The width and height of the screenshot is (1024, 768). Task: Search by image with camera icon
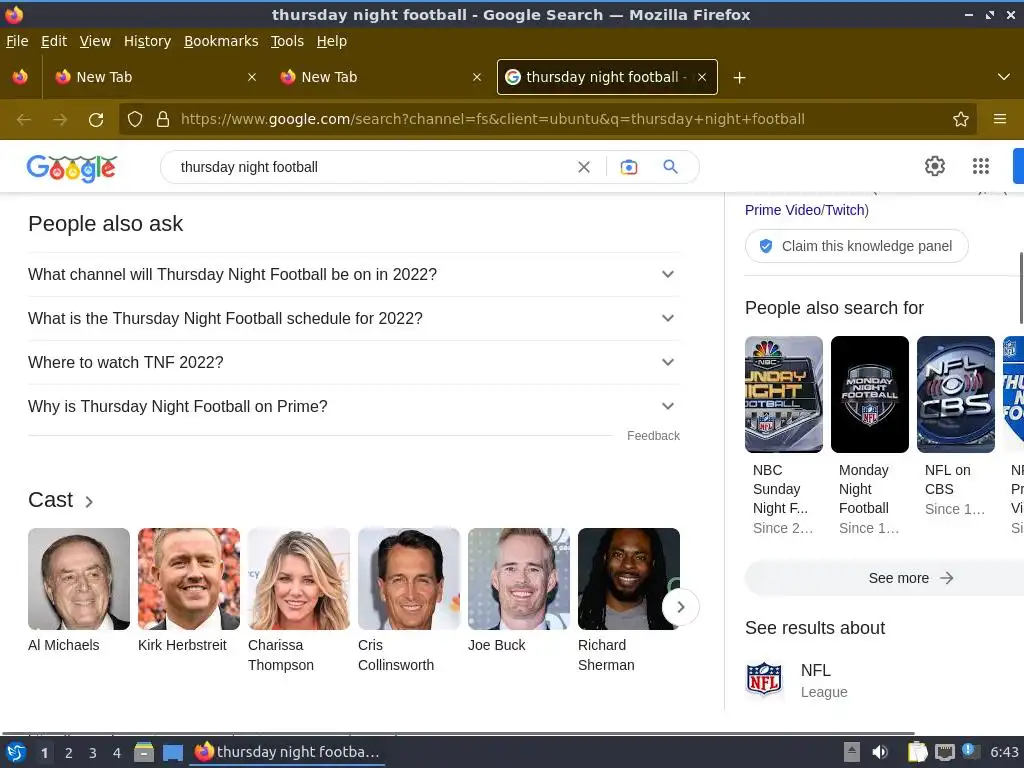[x=628, y=167]
